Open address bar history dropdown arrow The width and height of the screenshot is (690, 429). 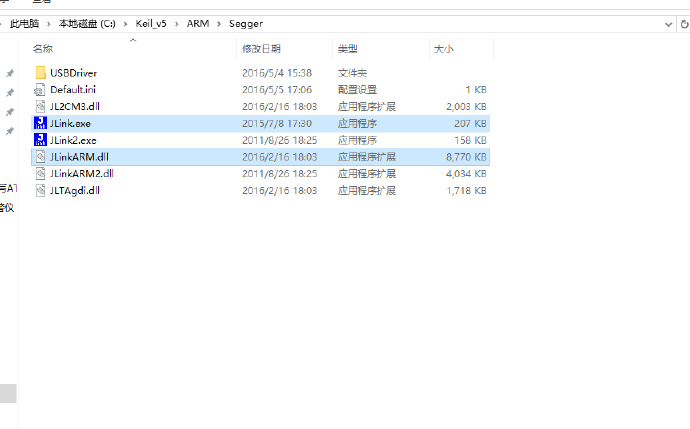point(668,24)
